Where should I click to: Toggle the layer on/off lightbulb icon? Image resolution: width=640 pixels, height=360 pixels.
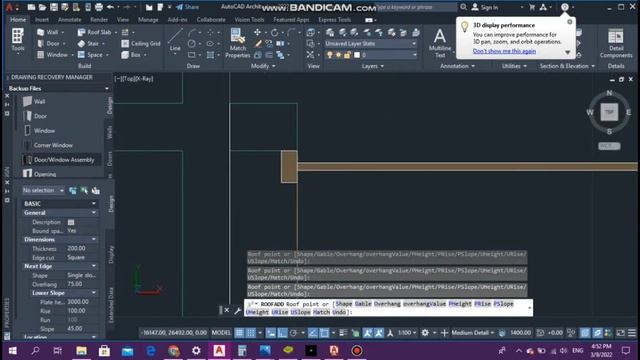pos(329,55)
